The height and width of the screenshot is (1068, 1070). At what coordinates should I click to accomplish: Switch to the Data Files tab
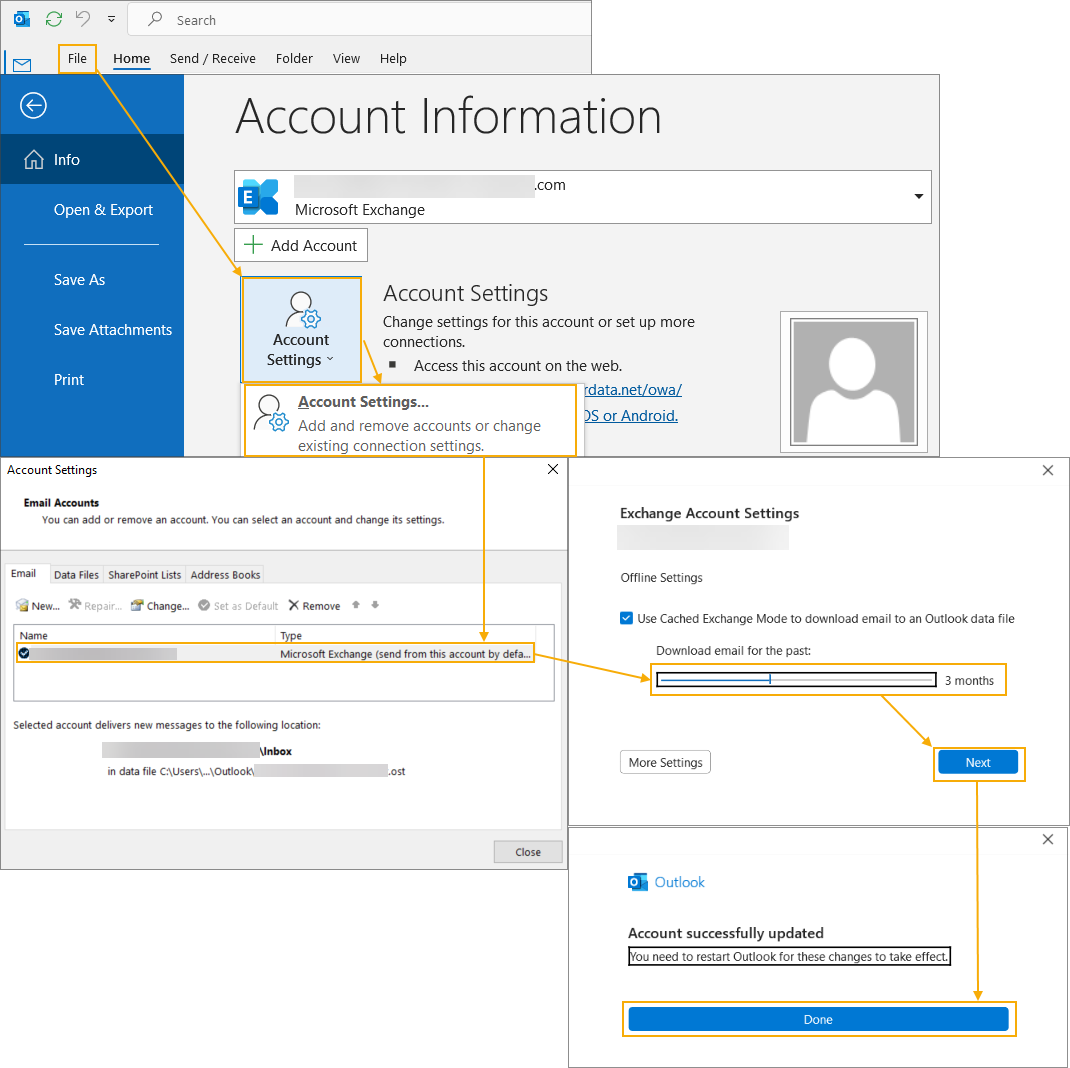pyautogui.click(x=76, y=575)
